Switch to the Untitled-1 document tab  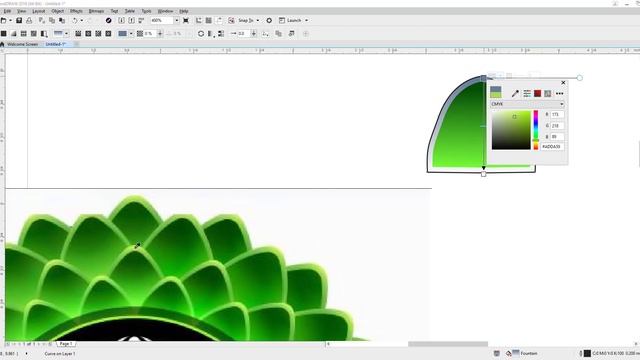pyautogui.click(x=56, y=44)
